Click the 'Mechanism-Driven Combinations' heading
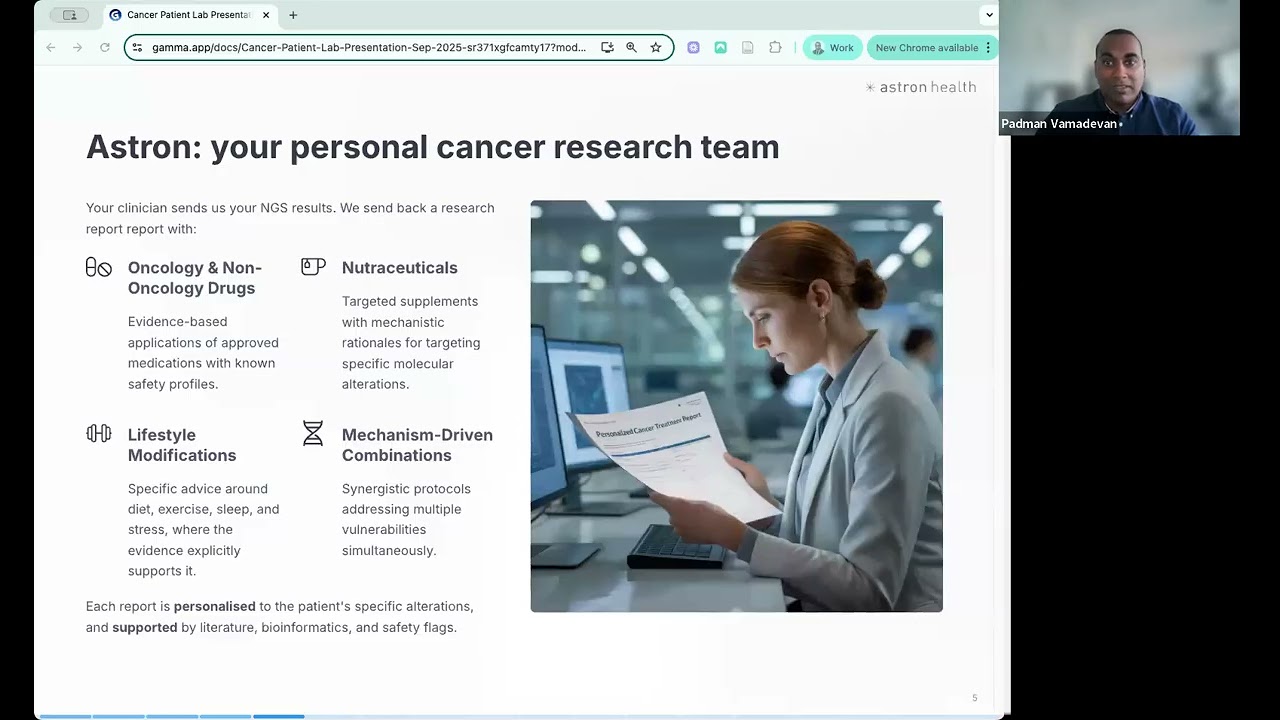This screenshot has height=720, width=1280. pyautogui.click(x=417, y=445)
